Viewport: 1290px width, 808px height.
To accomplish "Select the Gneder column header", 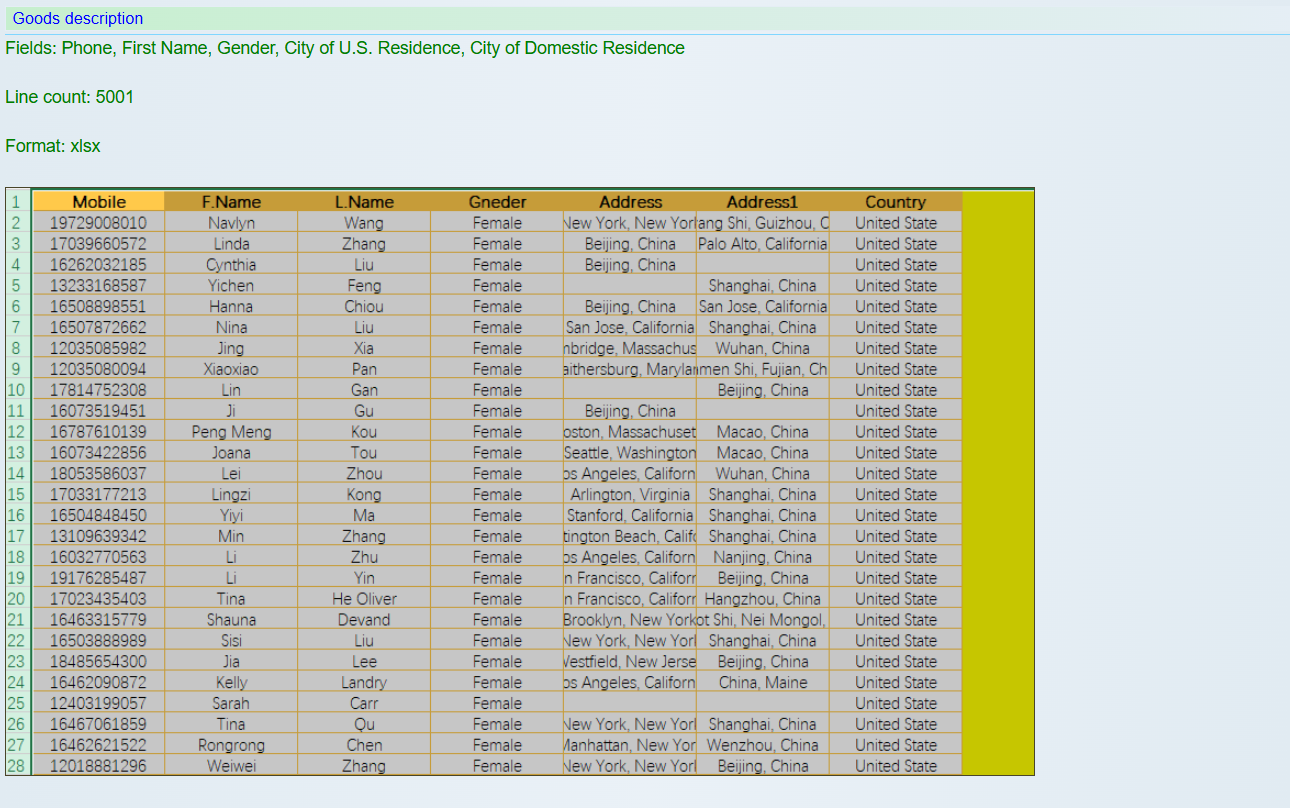I will pos(497,202).
